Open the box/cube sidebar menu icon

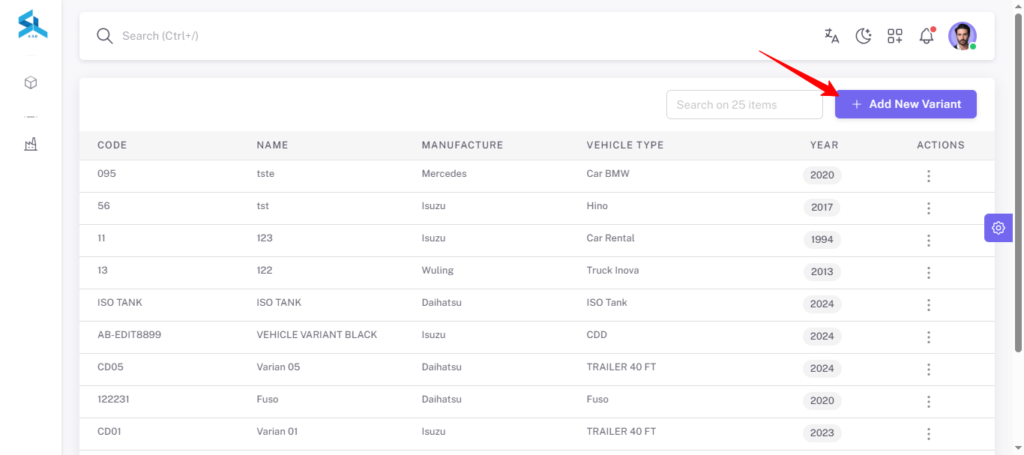click(31, 83)
